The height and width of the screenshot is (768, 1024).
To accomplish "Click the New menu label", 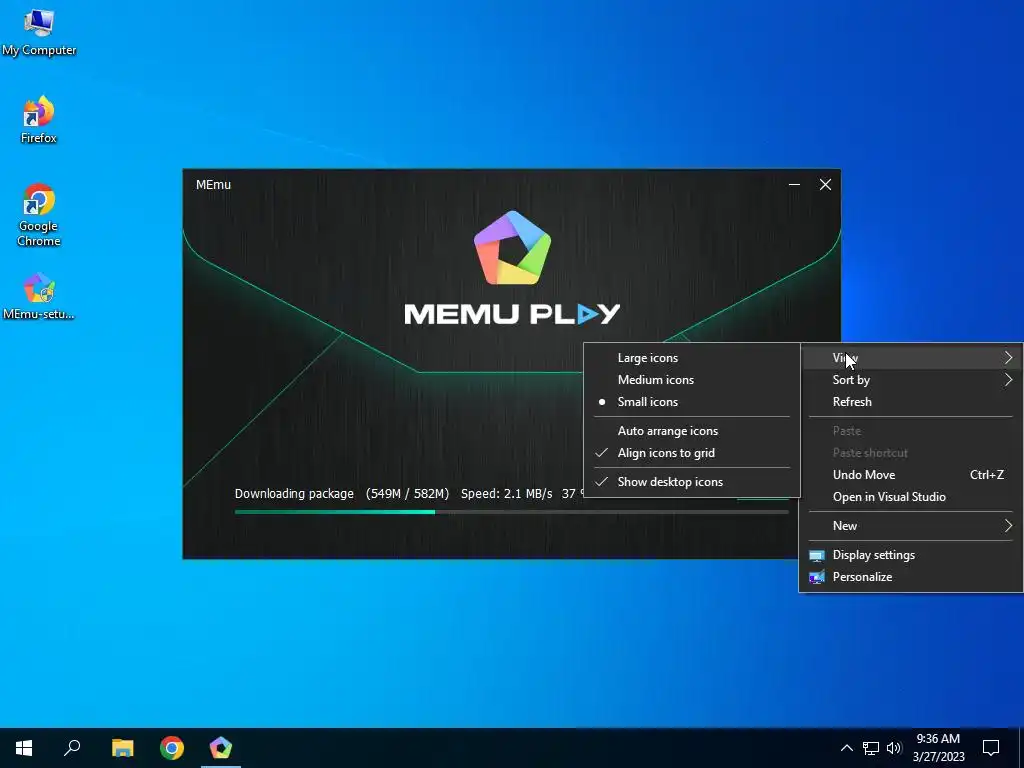I will pos(844,526).
